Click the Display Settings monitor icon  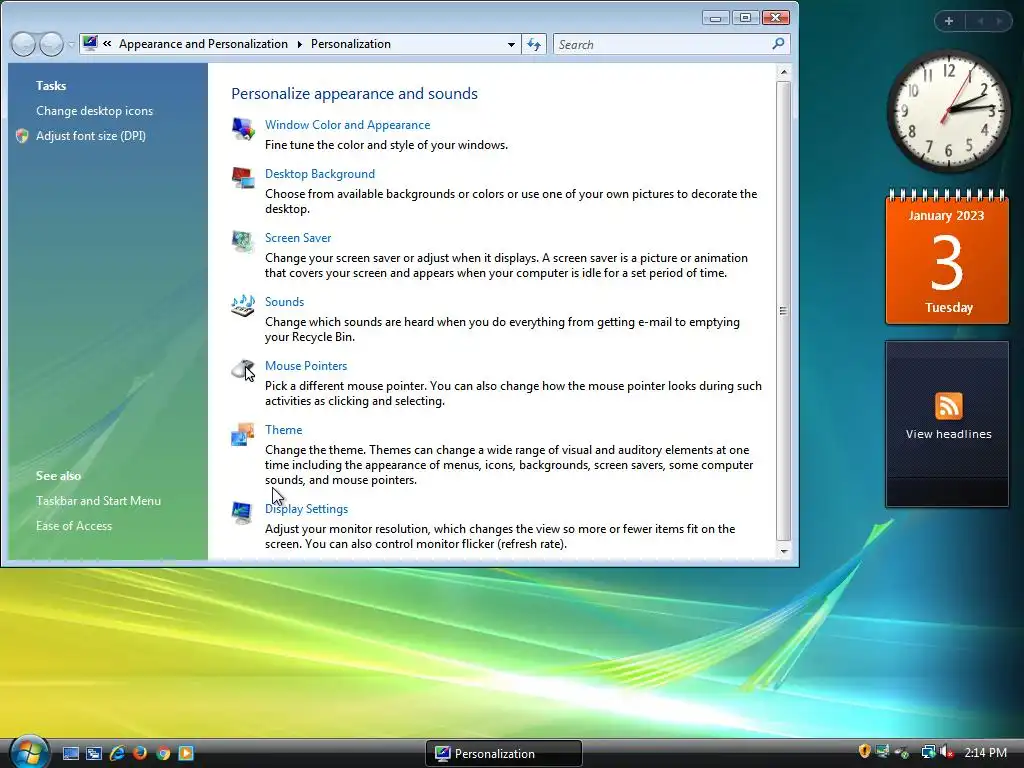242,513
